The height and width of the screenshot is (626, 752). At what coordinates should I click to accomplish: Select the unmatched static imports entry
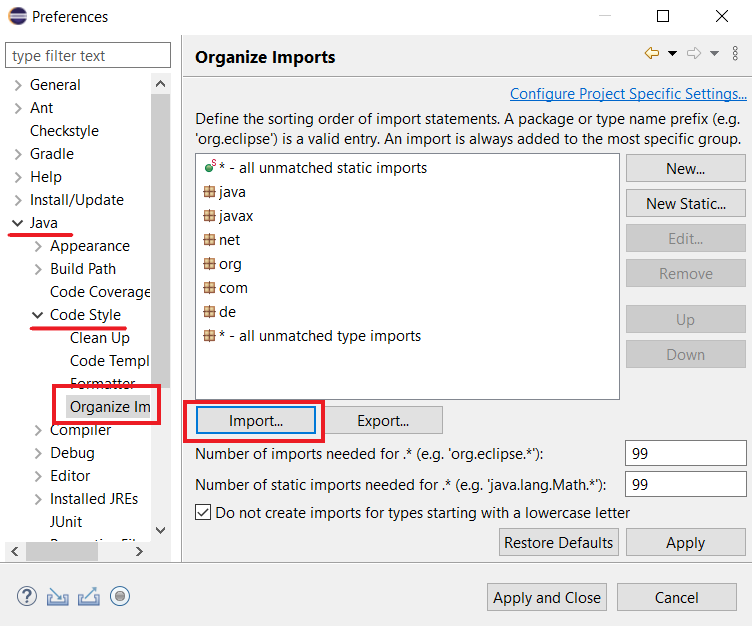coord(316,168)
